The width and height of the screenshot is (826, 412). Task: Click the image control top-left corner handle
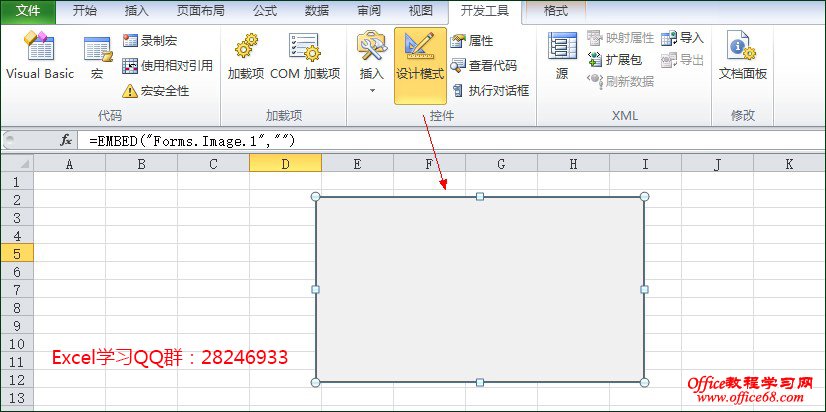(x=316, y=197)
